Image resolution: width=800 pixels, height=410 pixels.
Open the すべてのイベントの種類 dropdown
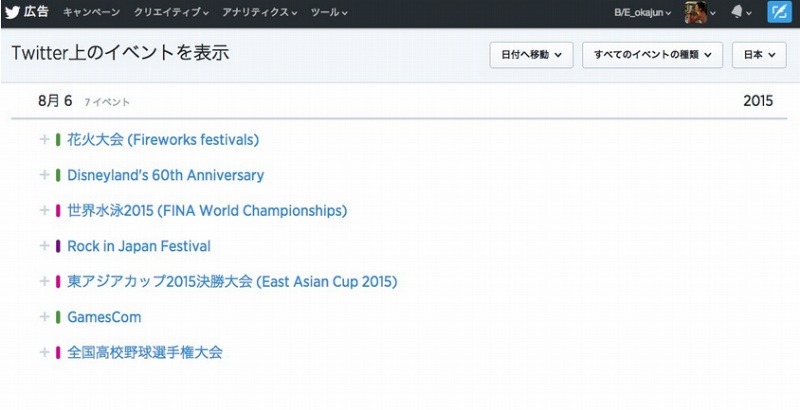coord(653,55)
